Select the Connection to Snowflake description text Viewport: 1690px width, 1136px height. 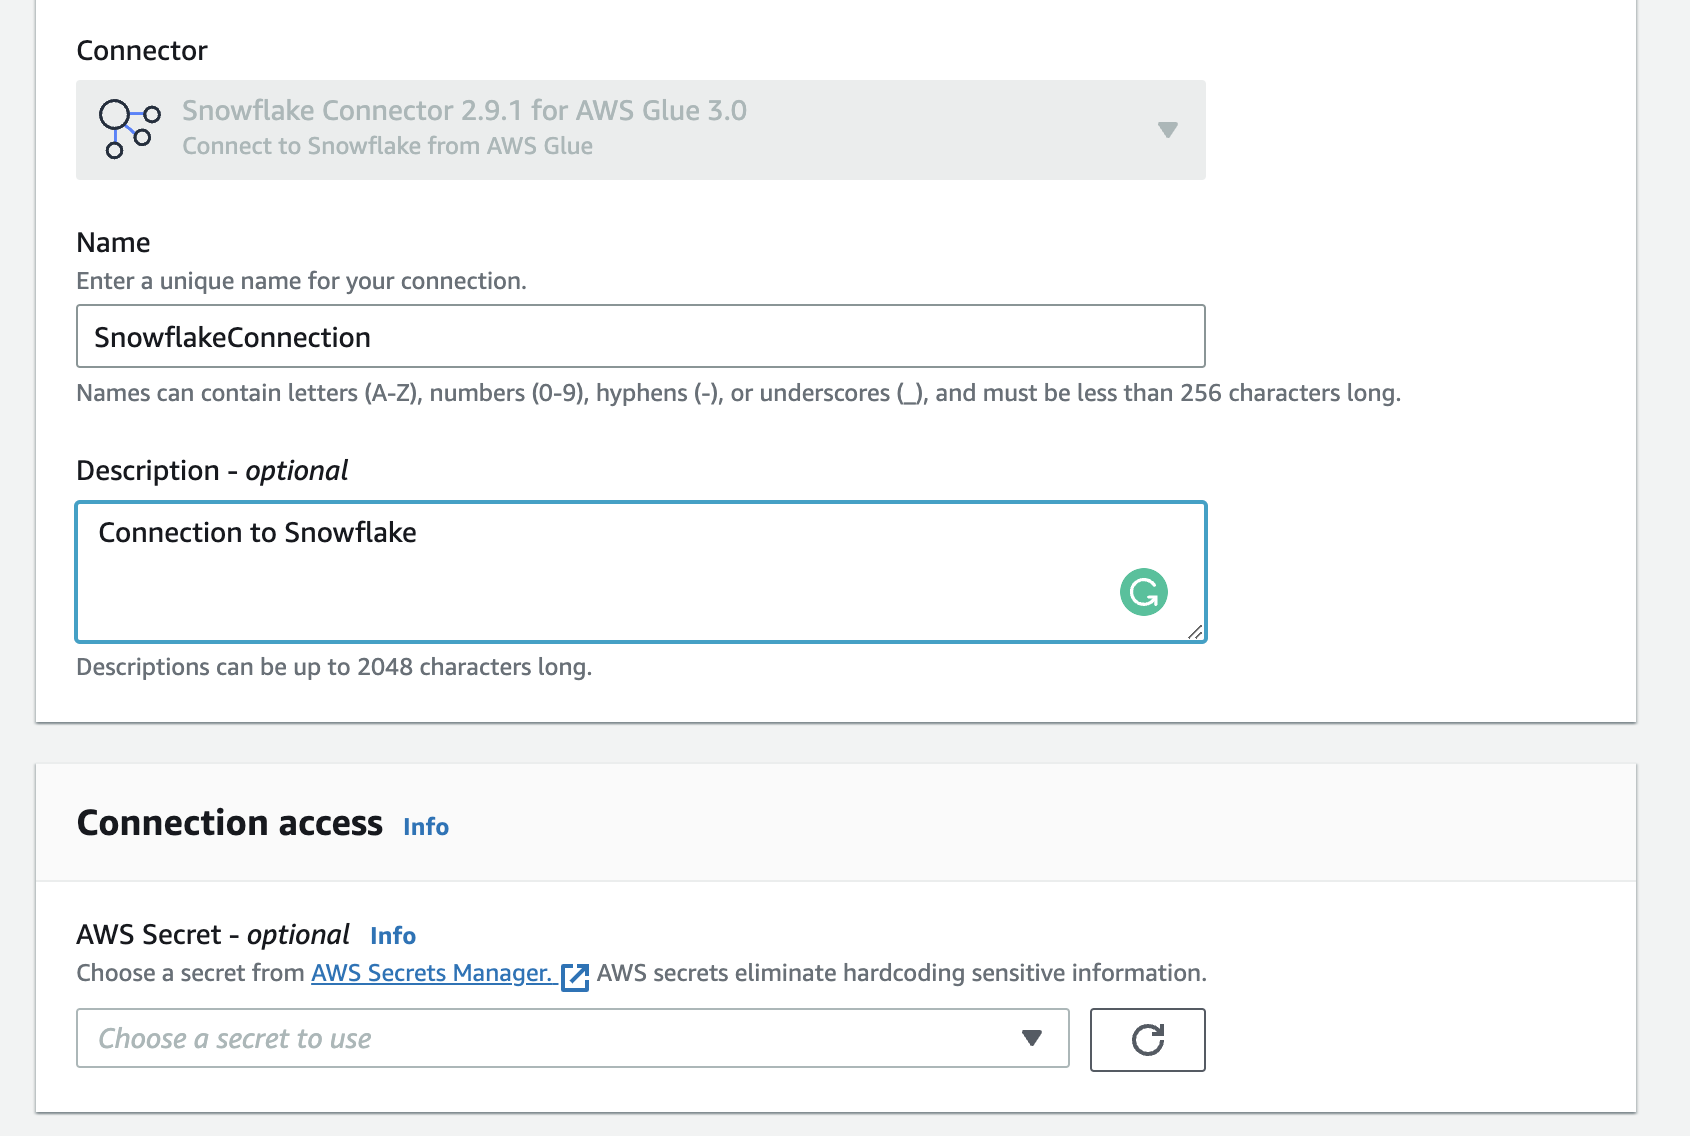coord(257,532)
